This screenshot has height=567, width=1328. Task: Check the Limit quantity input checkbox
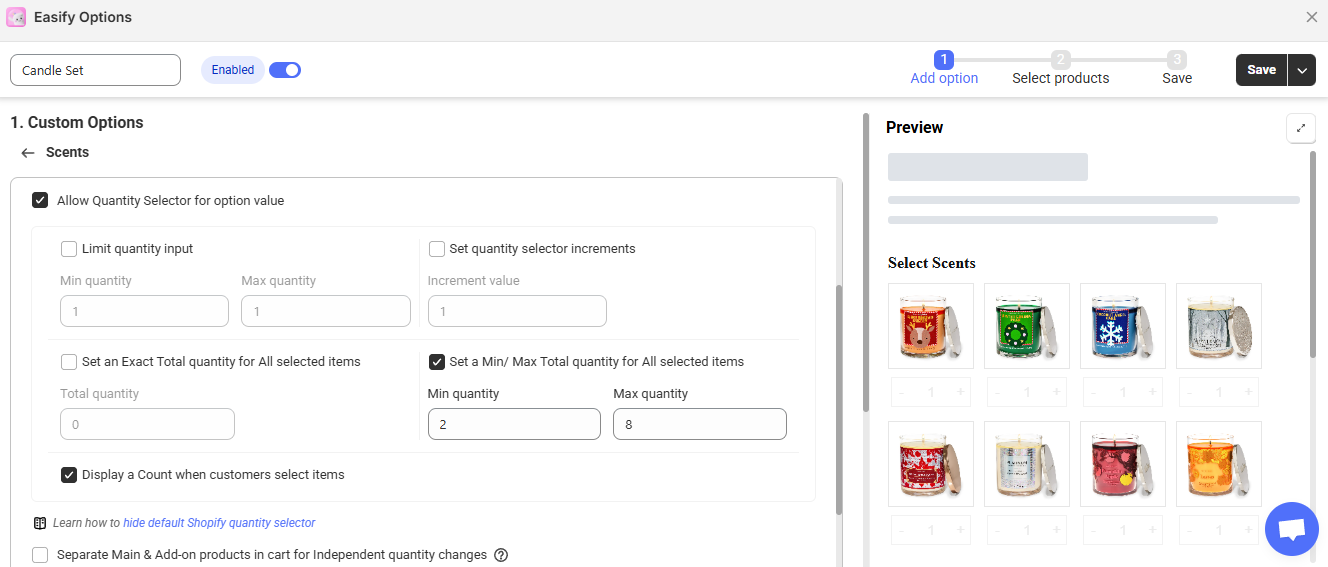tap(69, 249)
